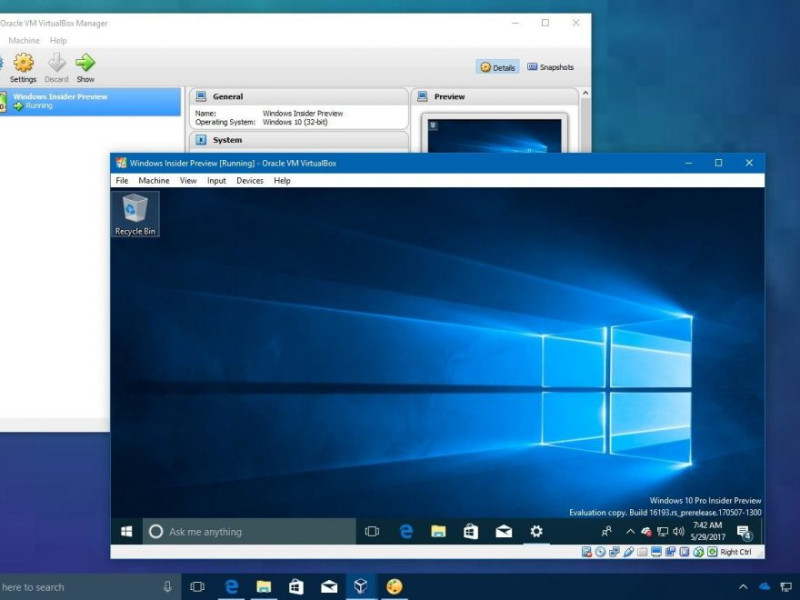Click microphone icon in host search box
Viewport: 800px width, 600px height.
click(167, 587)
